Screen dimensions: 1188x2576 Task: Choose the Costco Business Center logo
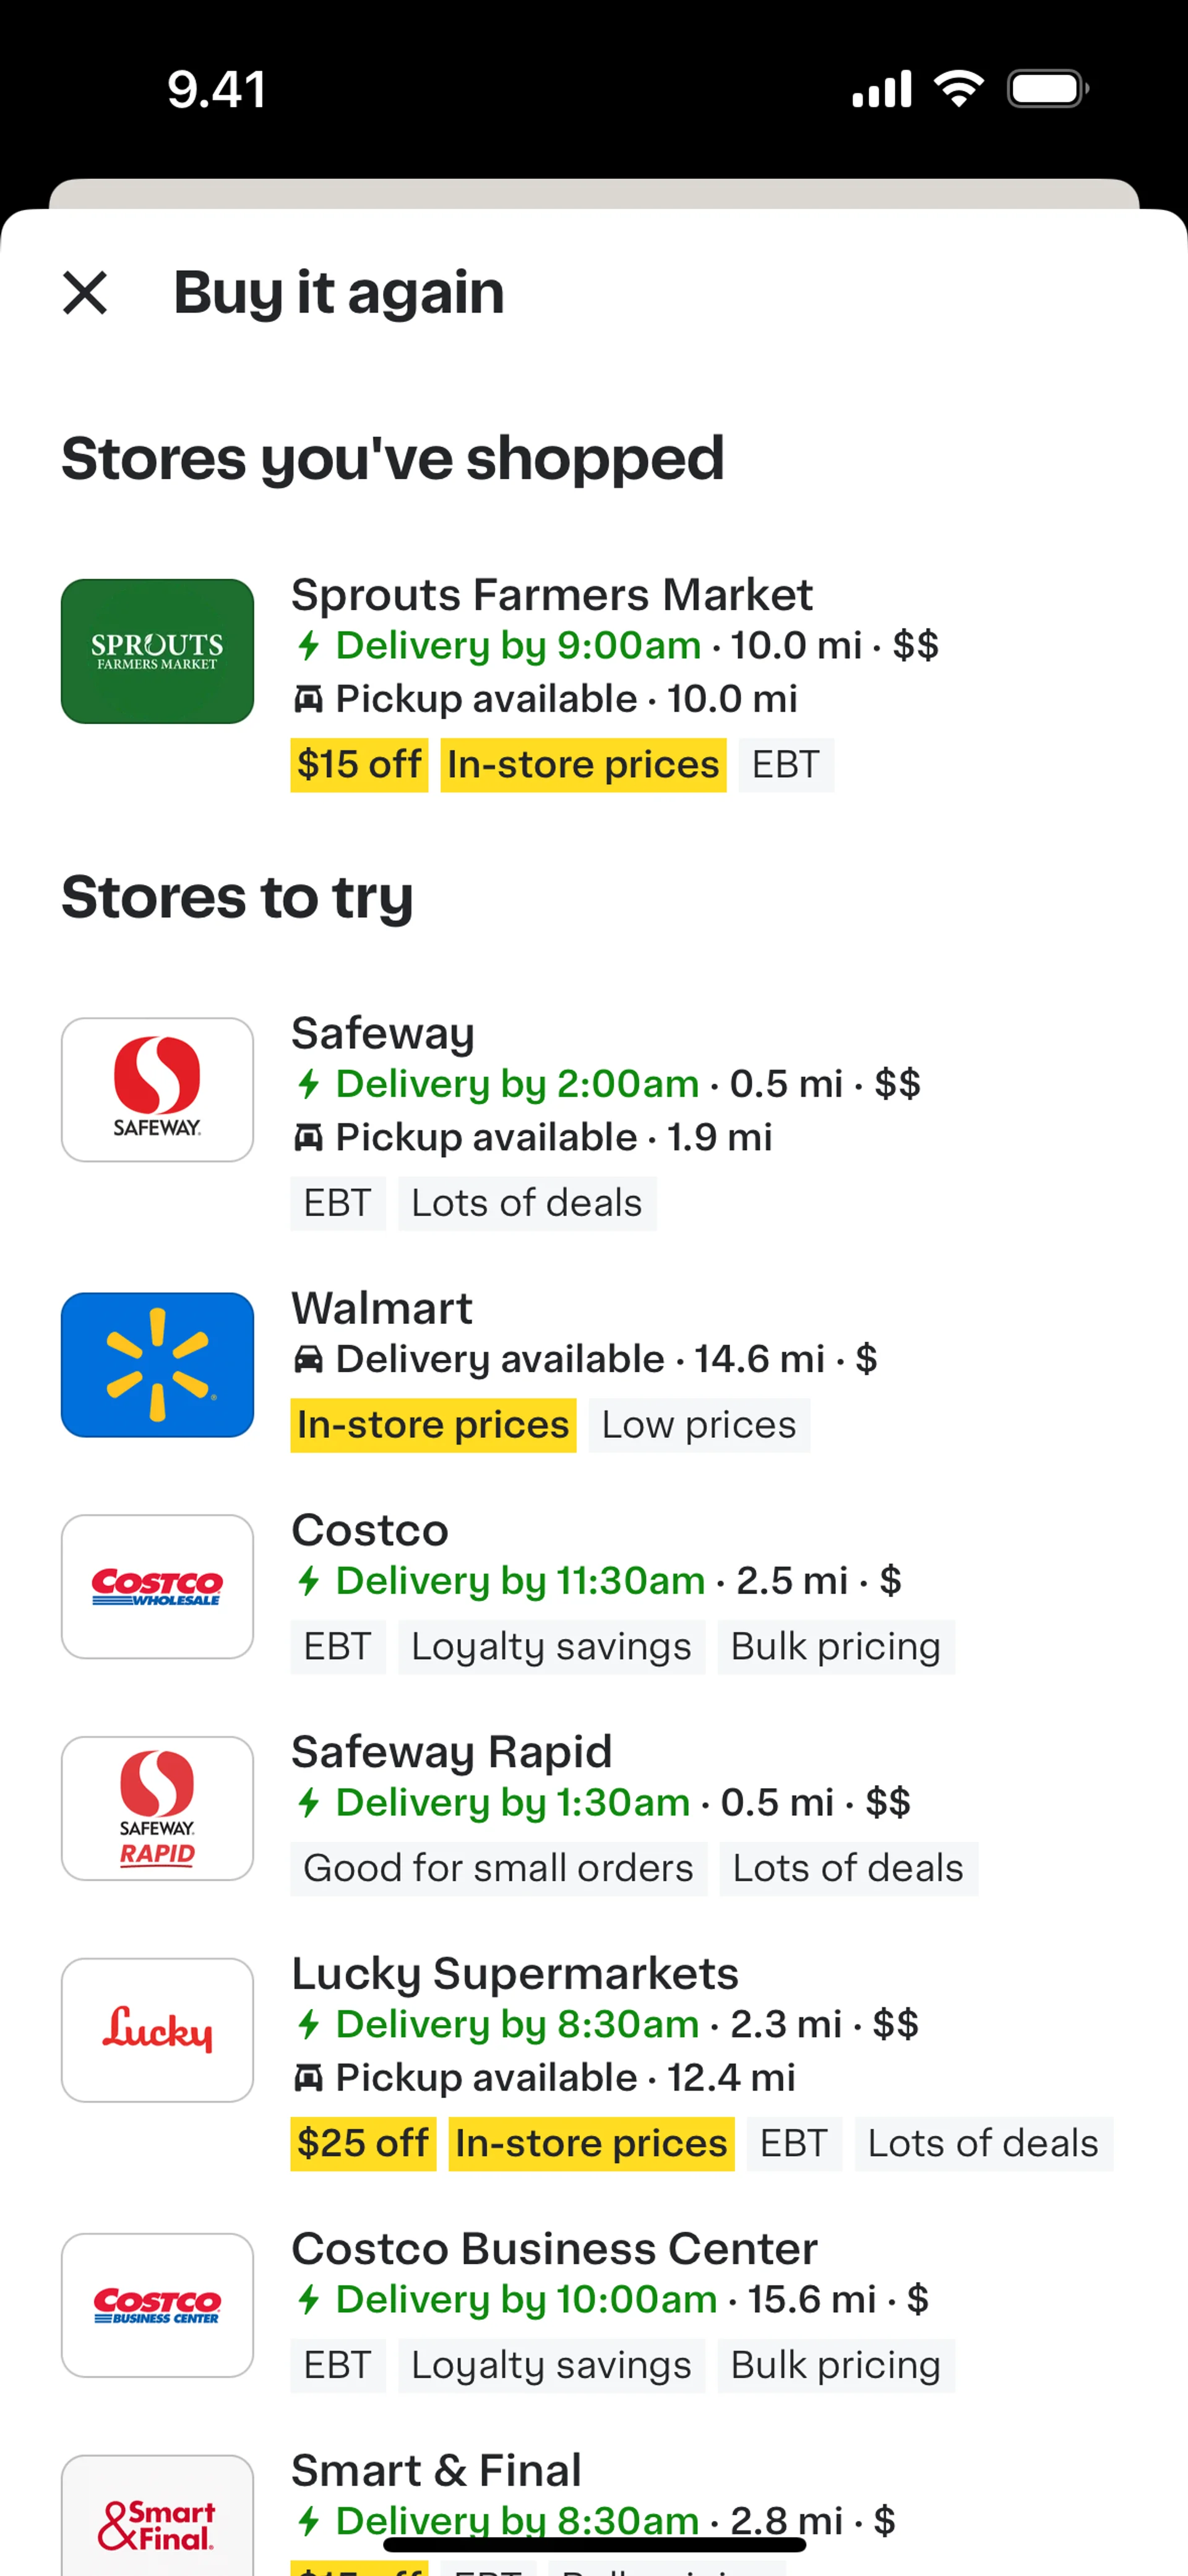pyautogui.click(x=157, y=2304)
